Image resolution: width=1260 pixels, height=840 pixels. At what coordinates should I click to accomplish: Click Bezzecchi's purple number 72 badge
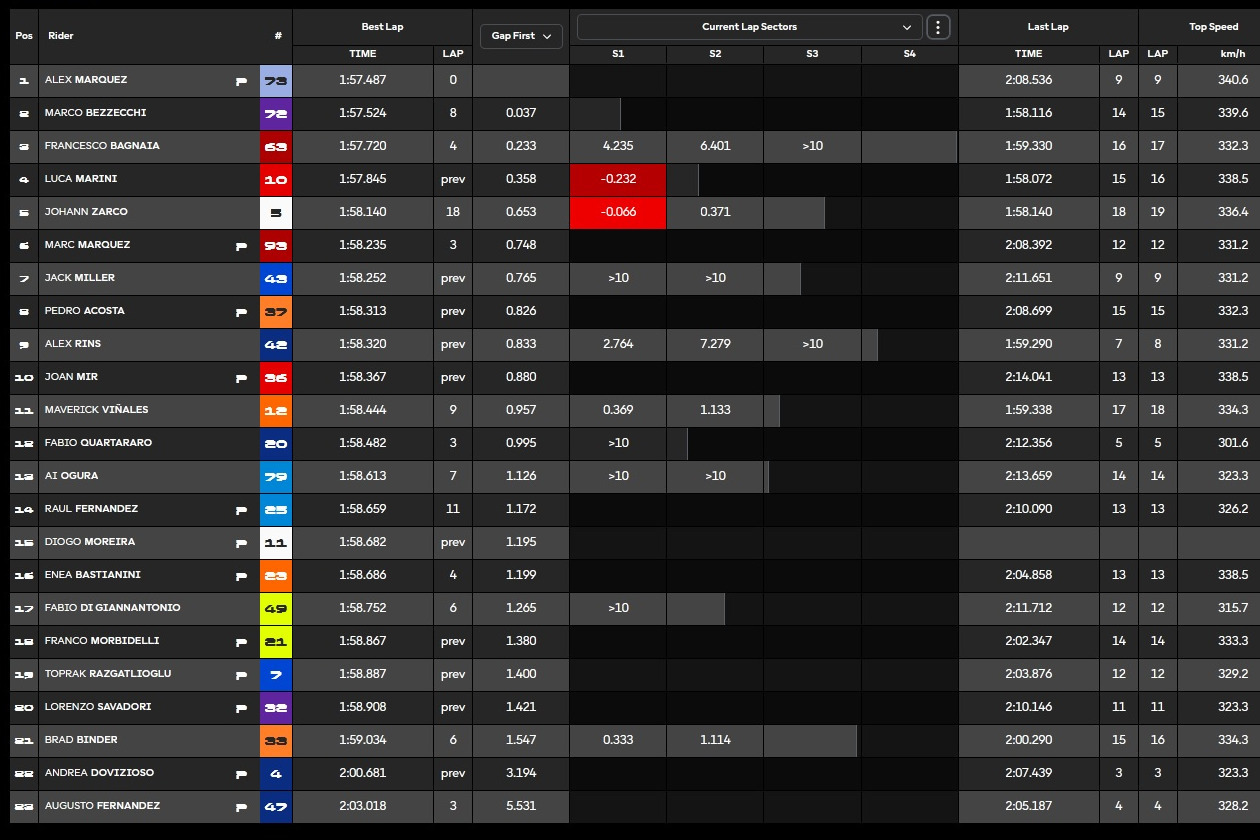coord(276,113)
